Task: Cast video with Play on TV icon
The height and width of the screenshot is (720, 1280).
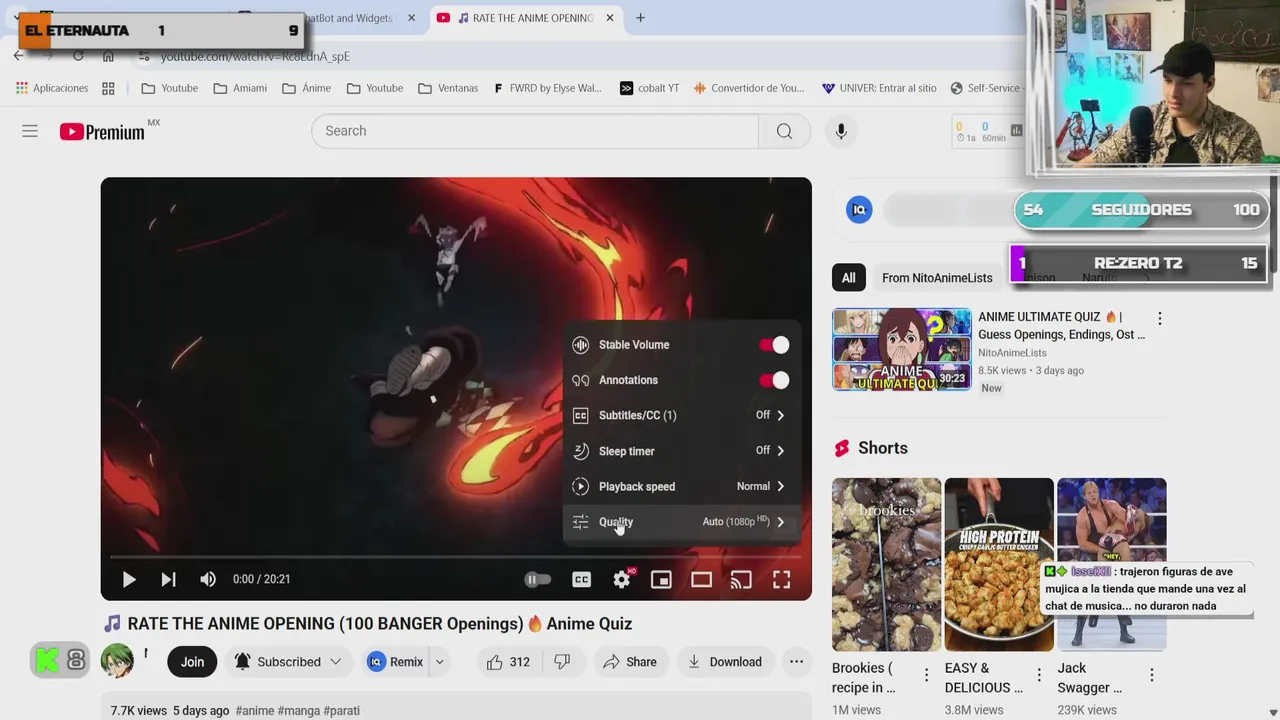Action: (741, 579)
